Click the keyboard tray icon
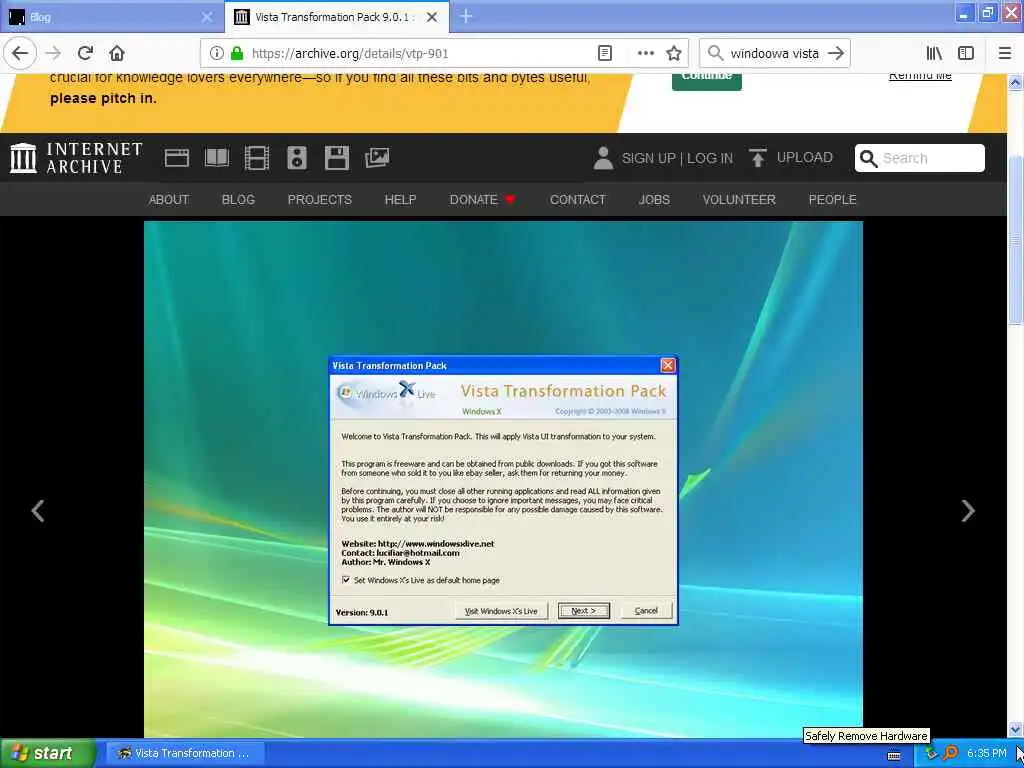The height and width of the screenshot is (768, 1024). (894, 755)
